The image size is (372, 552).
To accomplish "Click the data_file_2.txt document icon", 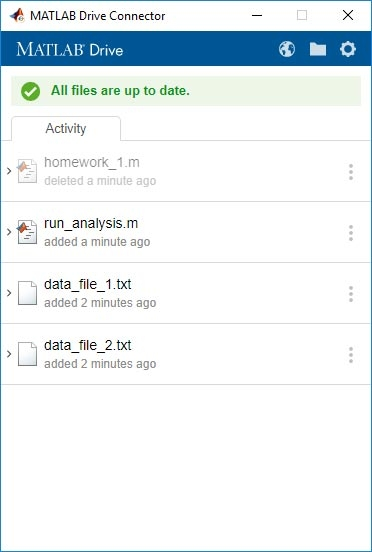I will click(x=27, y=354).
